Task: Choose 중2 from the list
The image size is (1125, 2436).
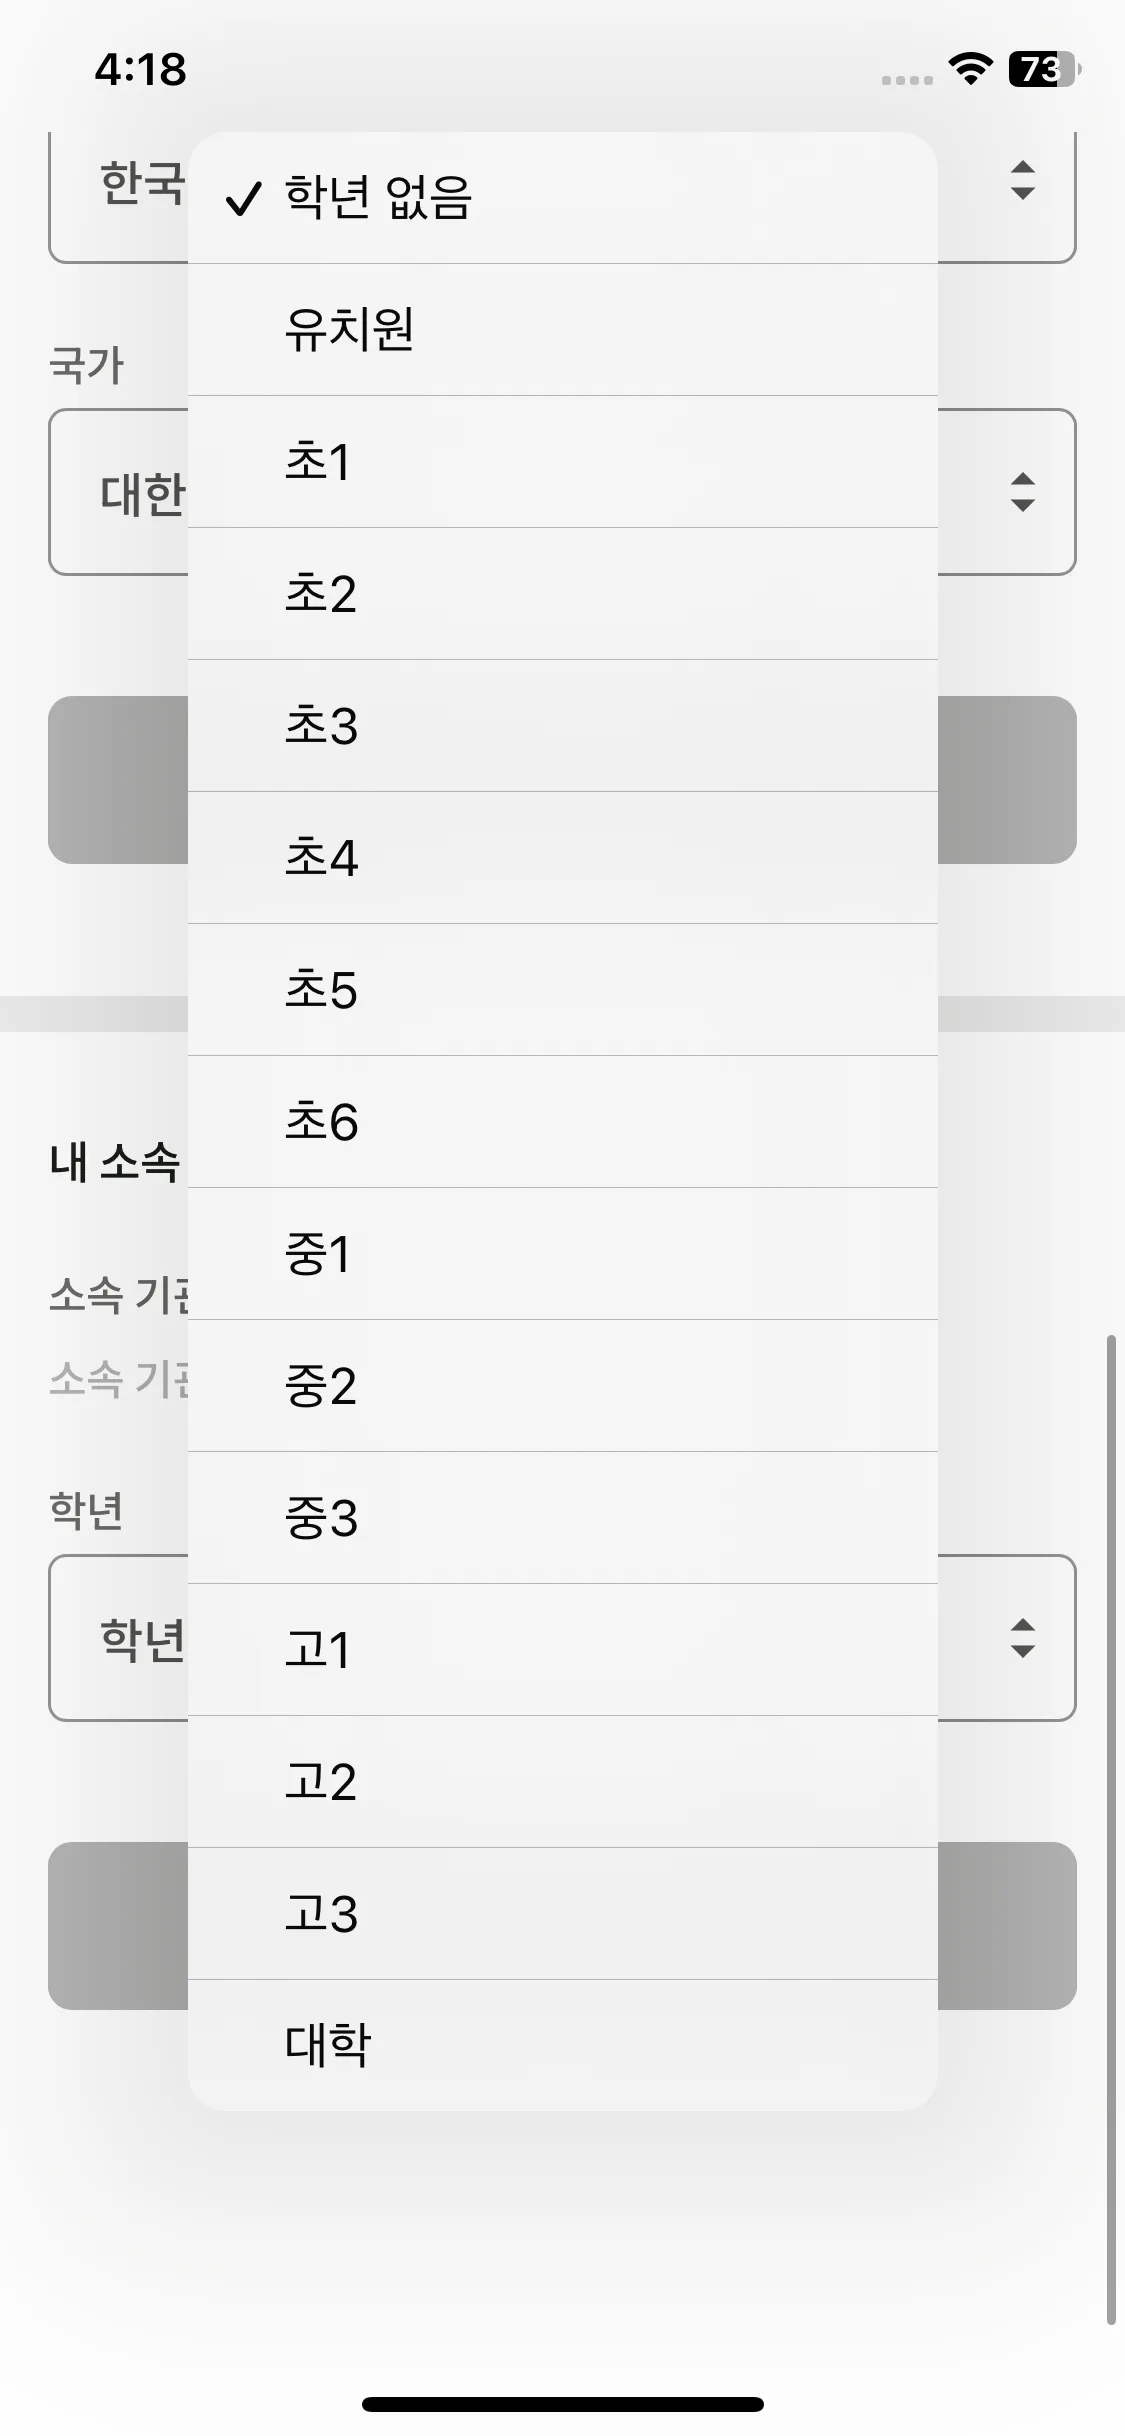Action: pyautogui.click(x=562, y=1385)
